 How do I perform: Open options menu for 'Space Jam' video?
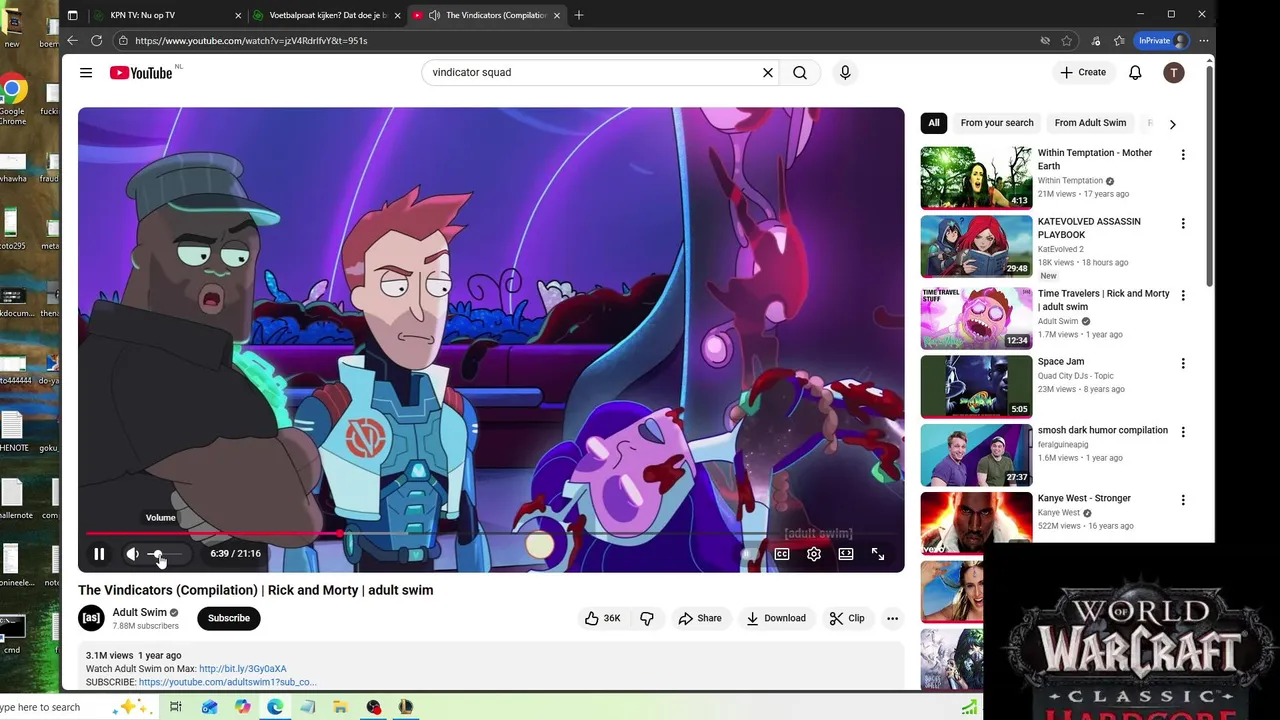1183,364
